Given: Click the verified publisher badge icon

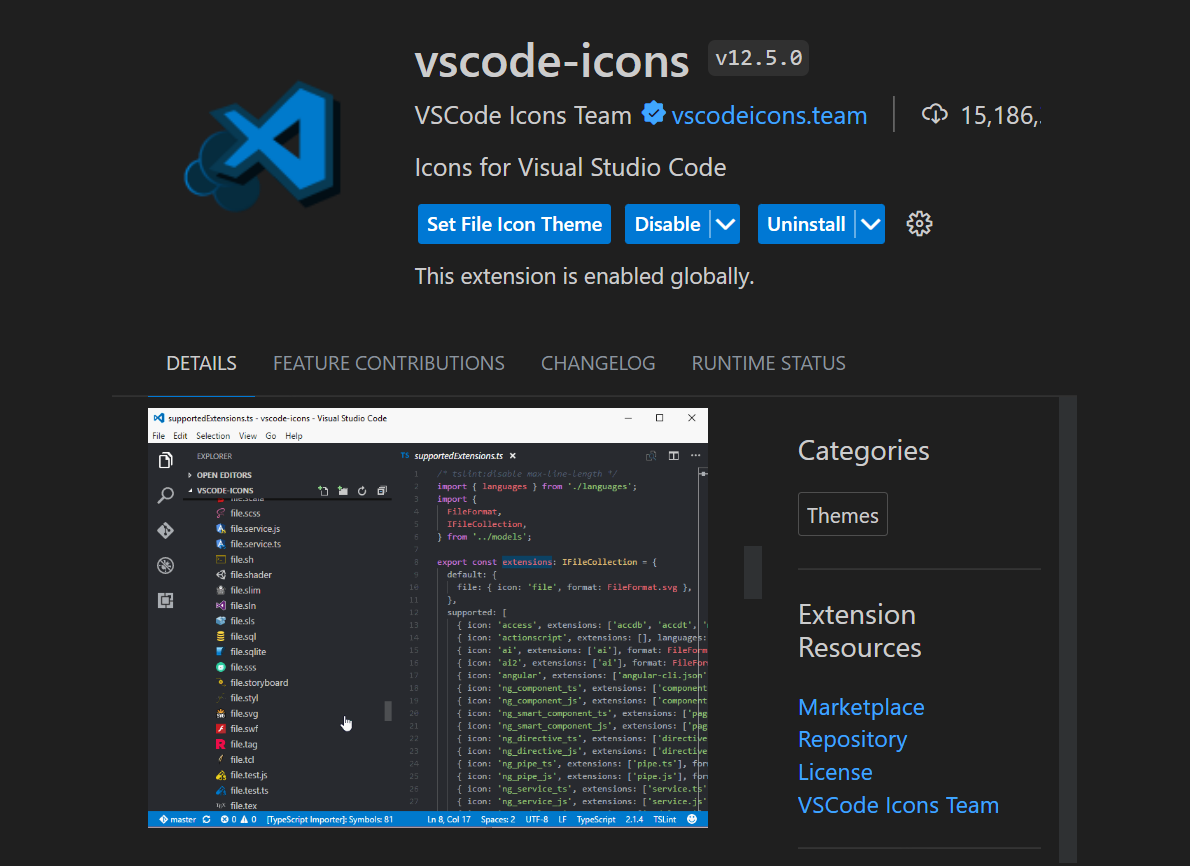Looking at the screenshot, I should point(653,114).
